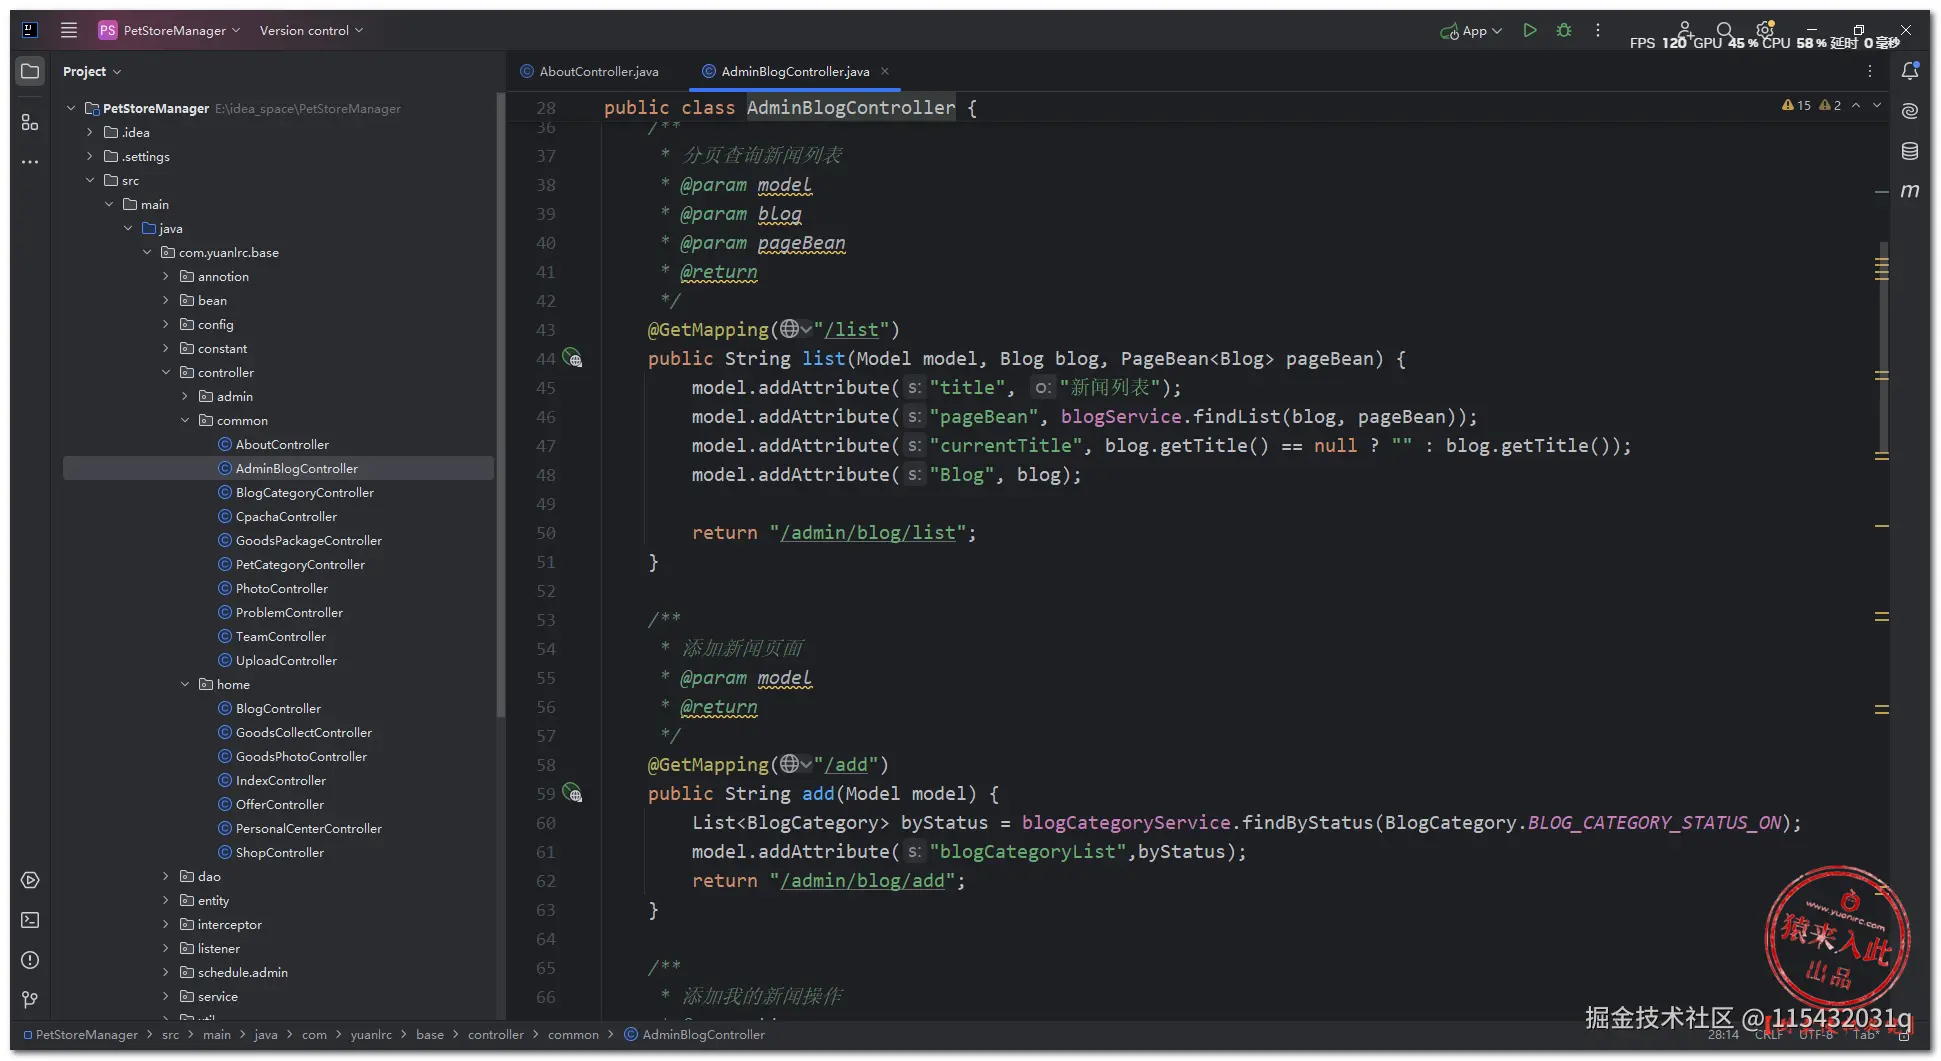Collapse the home package
This screenshot has width=1941, height=1061.
[185, 684]
